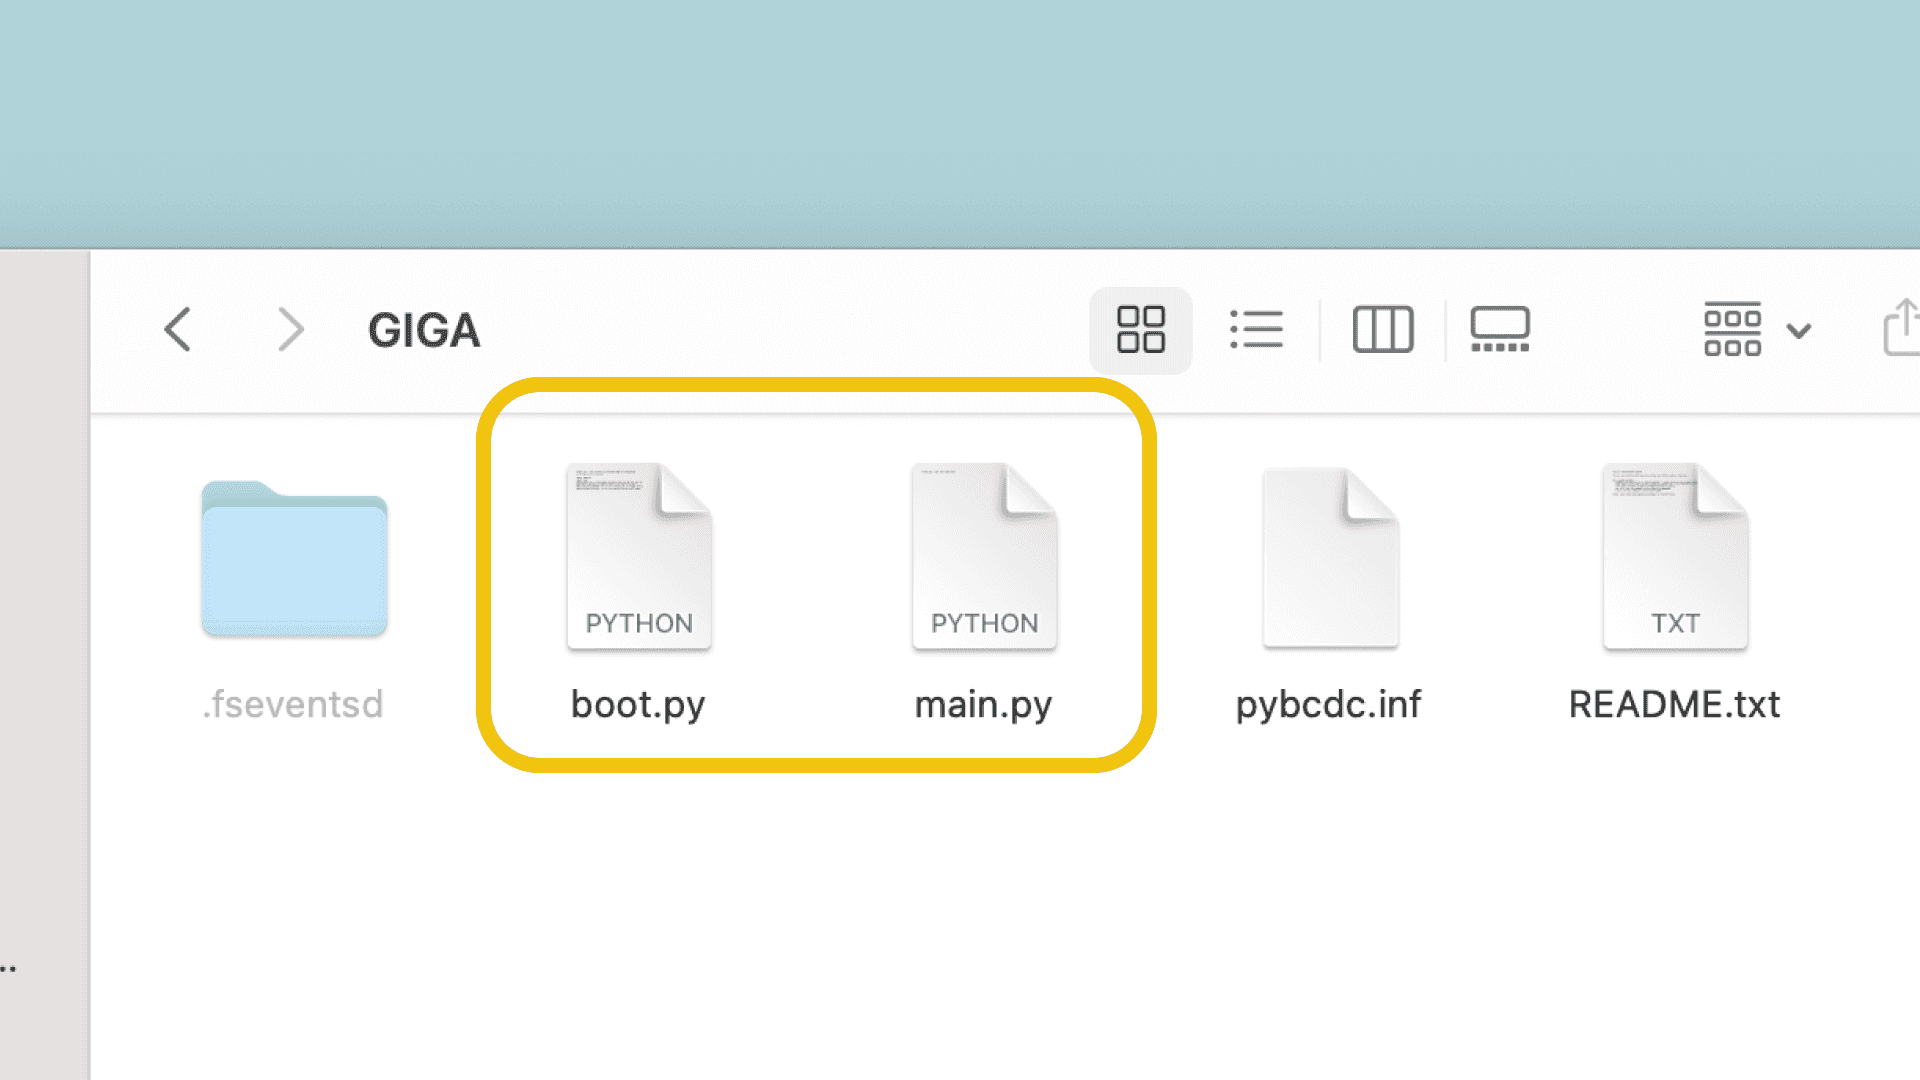Switch to column view
This screenshot has width=1920, height=1080.
[x=1382, y=330]
